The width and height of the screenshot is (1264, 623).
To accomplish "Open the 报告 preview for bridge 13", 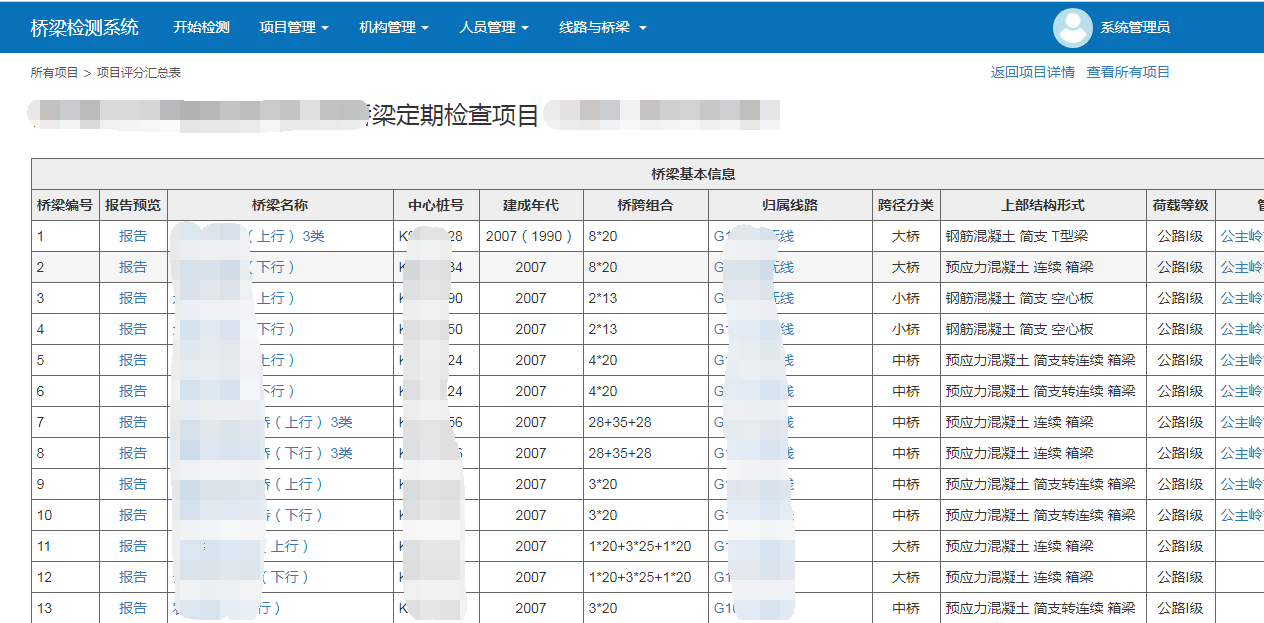I will tap(133, 608).
